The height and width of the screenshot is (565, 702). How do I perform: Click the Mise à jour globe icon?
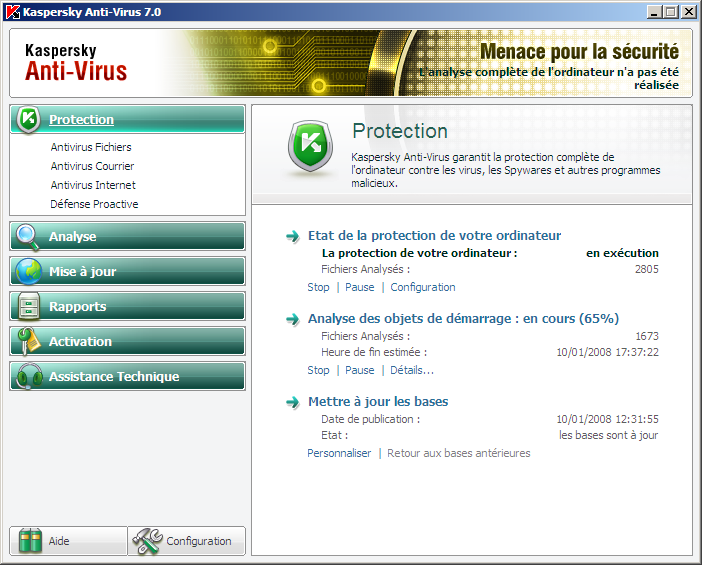click(x=29, y=272)
